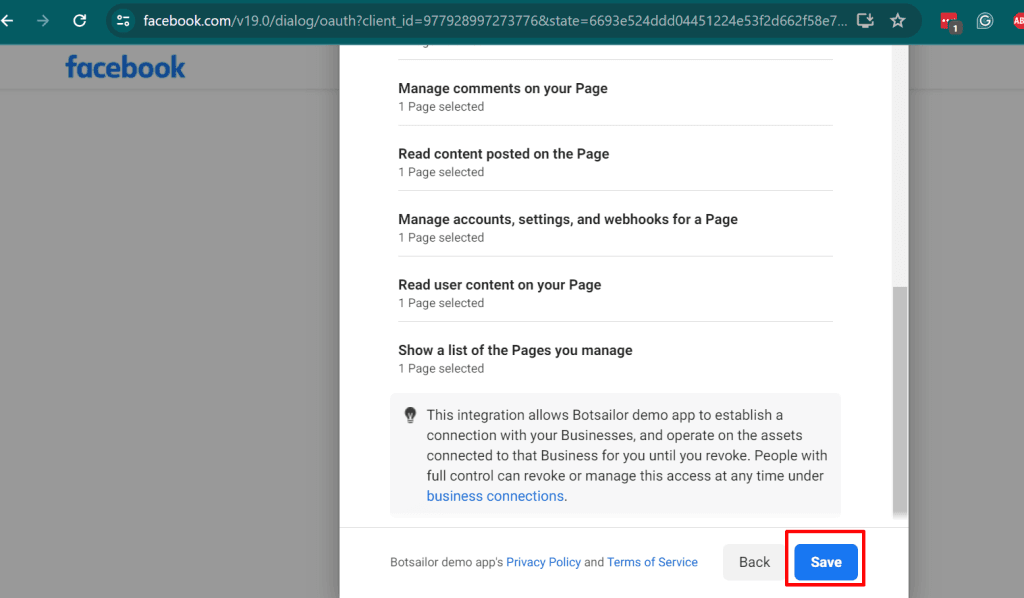
Task: Open the Terms of Service link
Action: point(652,562)
